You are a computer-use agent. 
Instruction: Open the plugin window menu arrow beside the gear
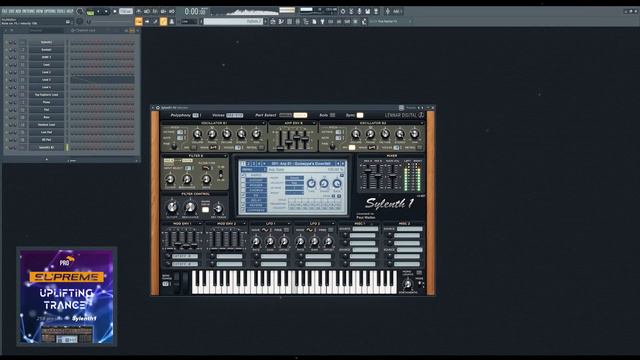(x=153, y=108)
